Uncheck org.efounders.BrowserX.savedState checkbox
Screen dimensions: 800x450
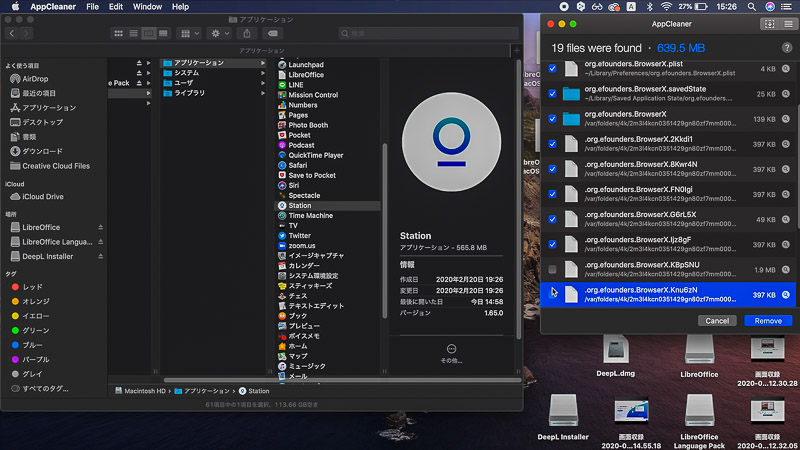pos(552,93)
